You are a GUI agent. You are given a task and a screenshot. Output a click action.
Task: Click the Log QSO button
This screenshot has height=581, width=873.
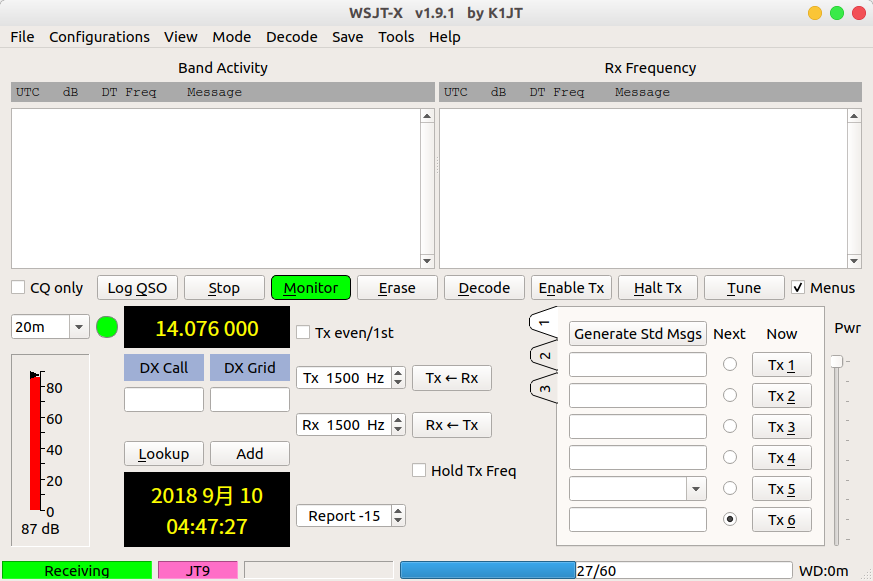pyautogui.click(x=137, y=288)
